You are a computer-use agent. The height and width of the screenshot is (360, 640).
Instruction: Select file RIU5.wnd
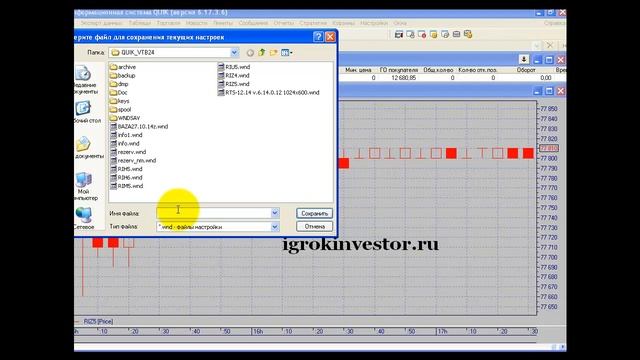[234, 67]
